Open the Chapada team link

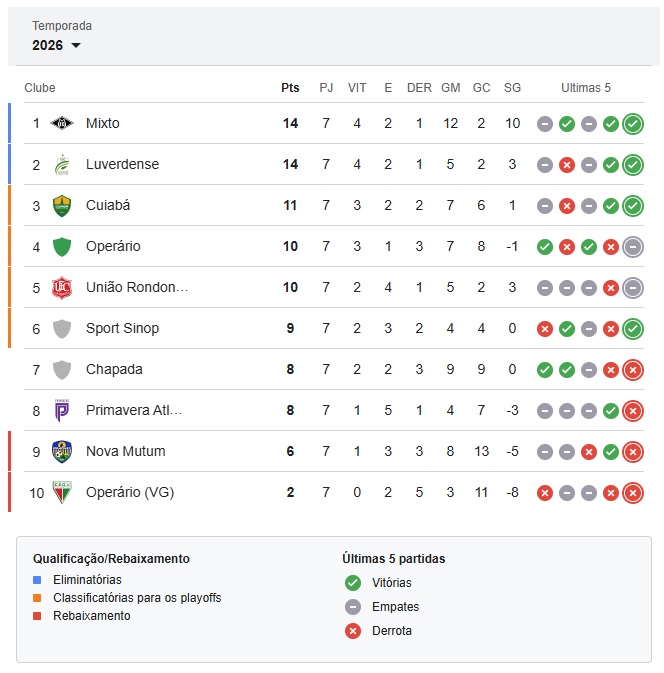tap(114, 369)
